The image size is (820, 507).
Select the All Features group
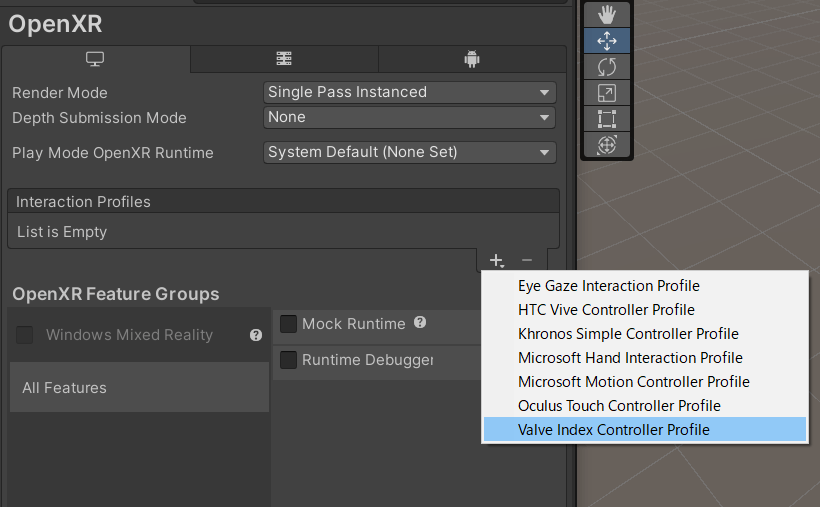(x=140, y=388)
